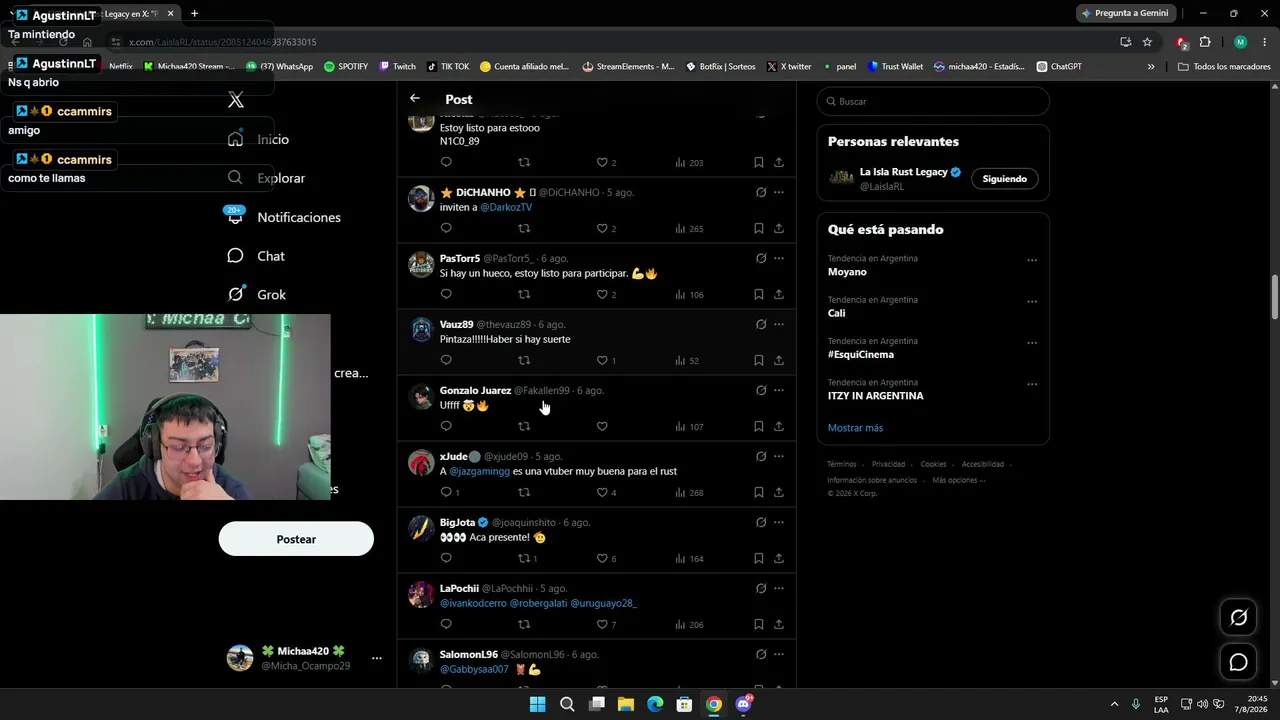Share Vauz89's post

tap(779, 360)
